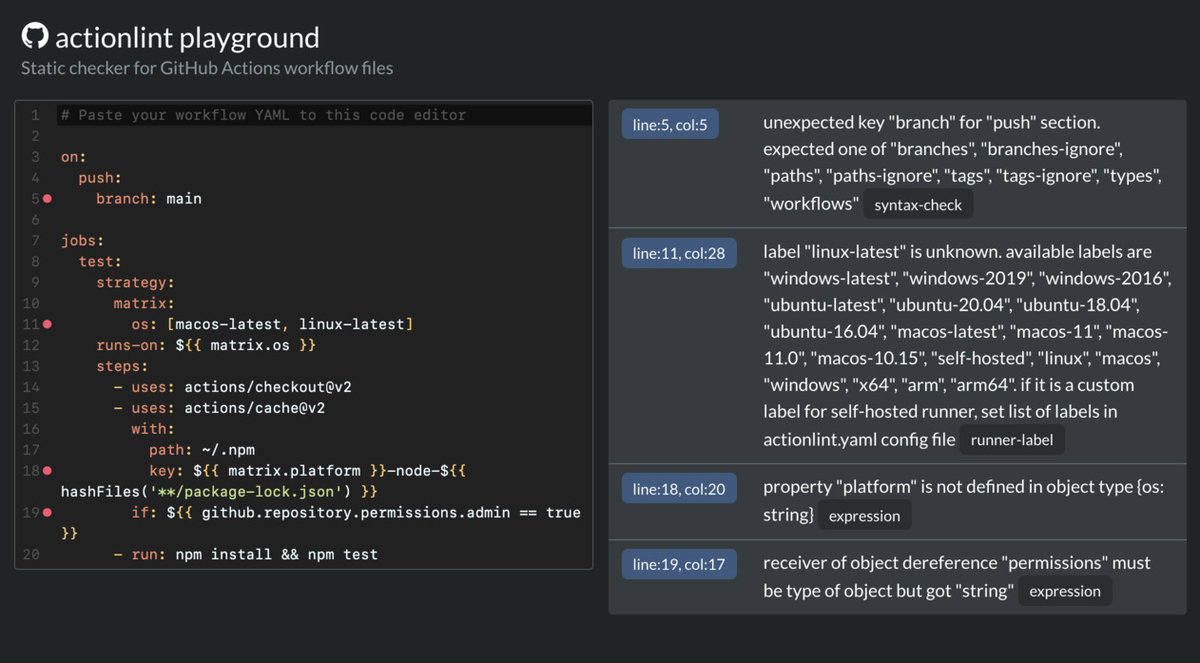Click line number 1 in the gutter

point(35,115)
